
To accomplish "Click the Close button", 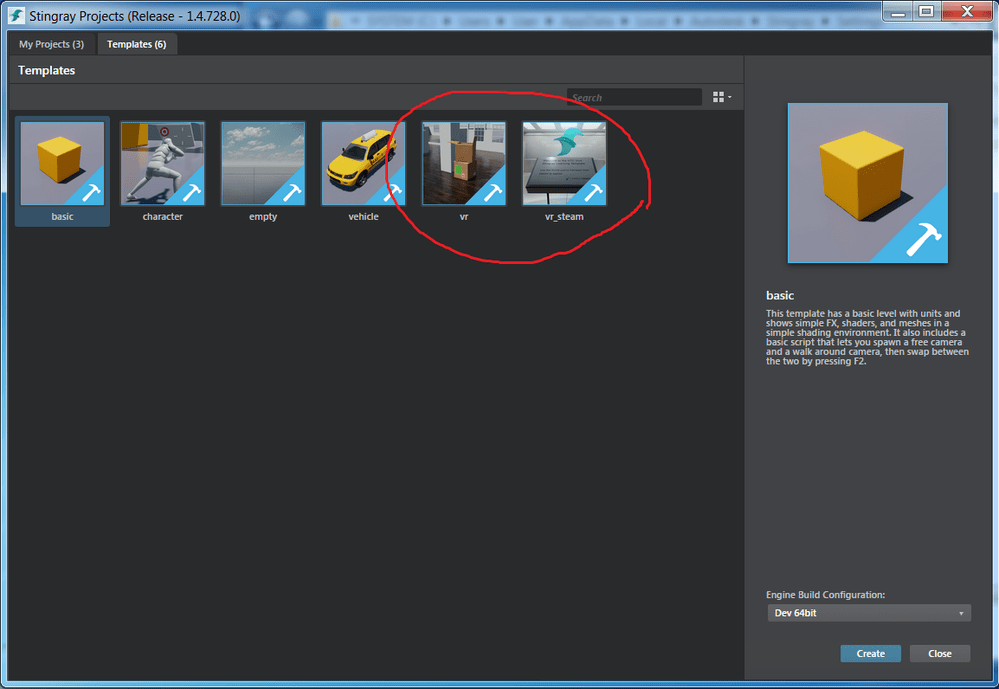I will pos(940,653).
